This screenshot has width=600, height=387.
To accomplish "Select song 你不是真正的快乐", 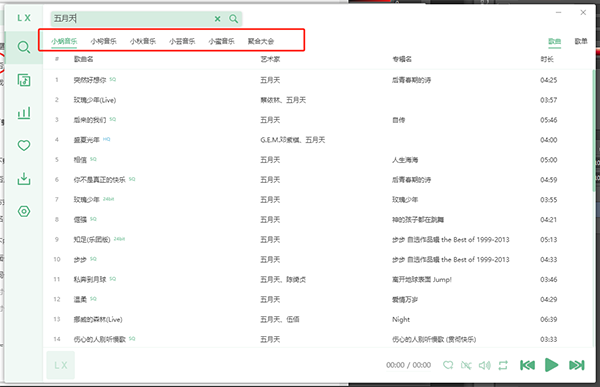I will point(99,180).
